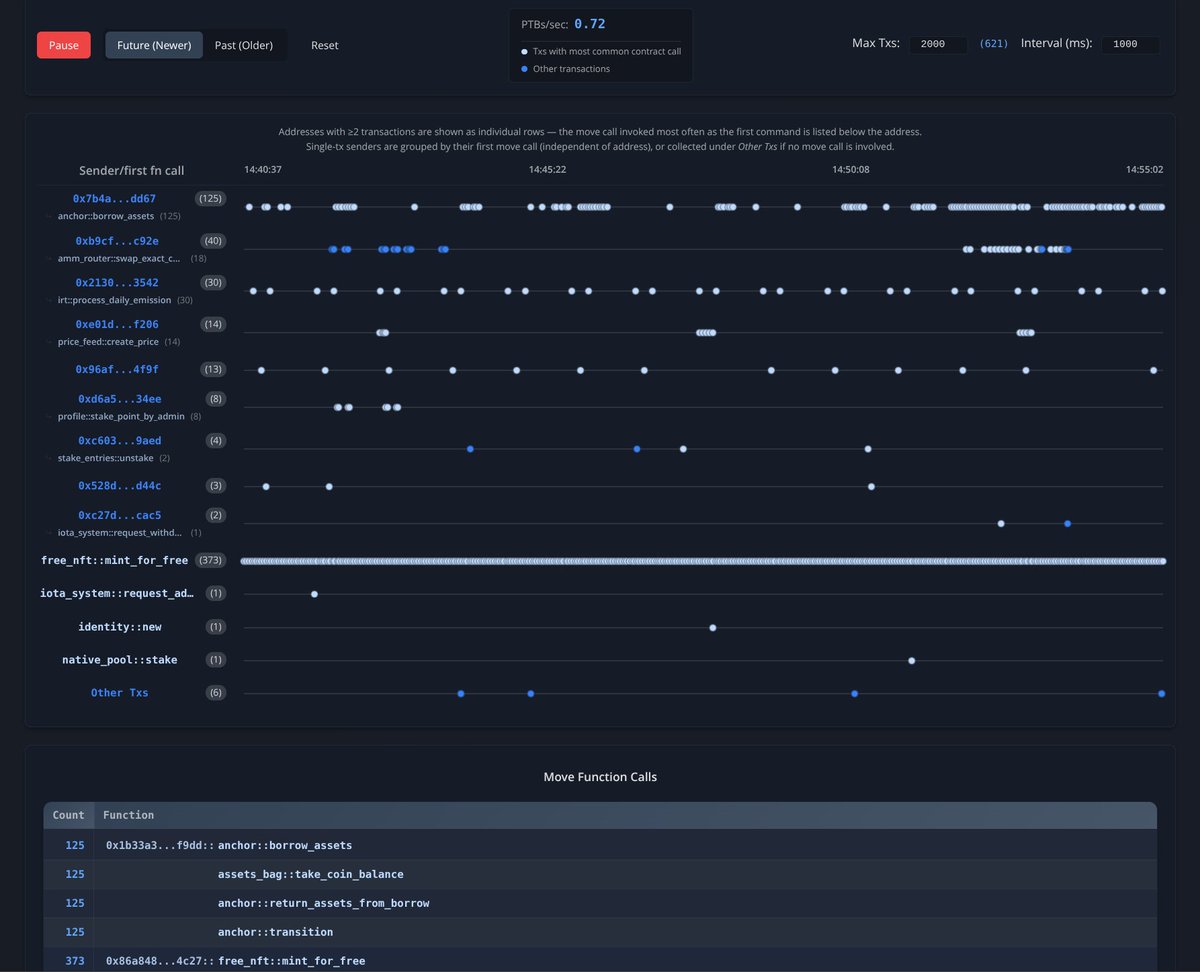1200x972 pixels.
Task: Edit the Max Txs input field
Action: click(x=936, y=43)
